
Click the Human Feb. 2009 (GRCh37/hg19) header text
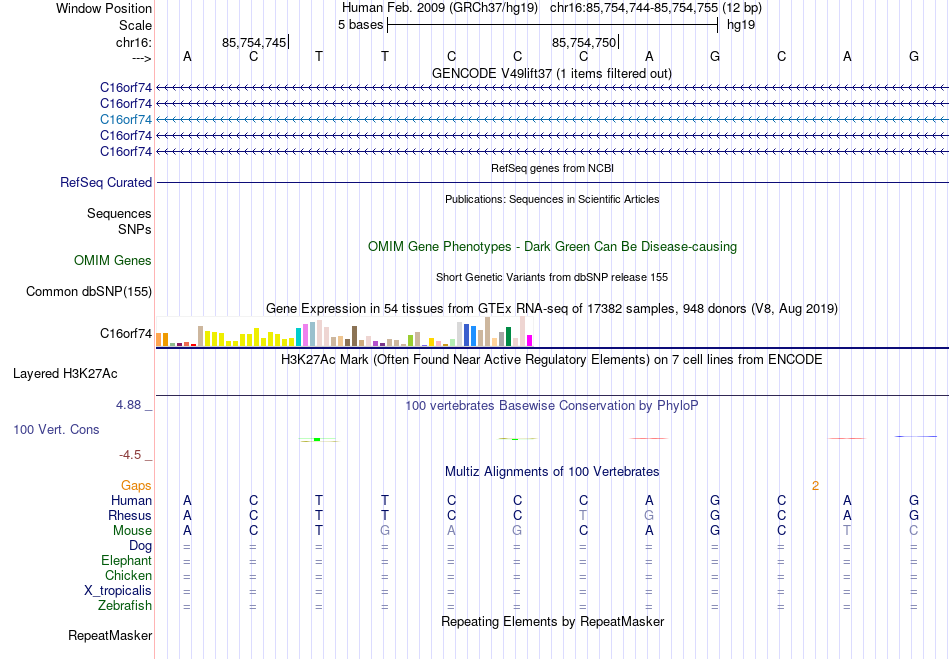pyautogui.click(x=440, y=8)
